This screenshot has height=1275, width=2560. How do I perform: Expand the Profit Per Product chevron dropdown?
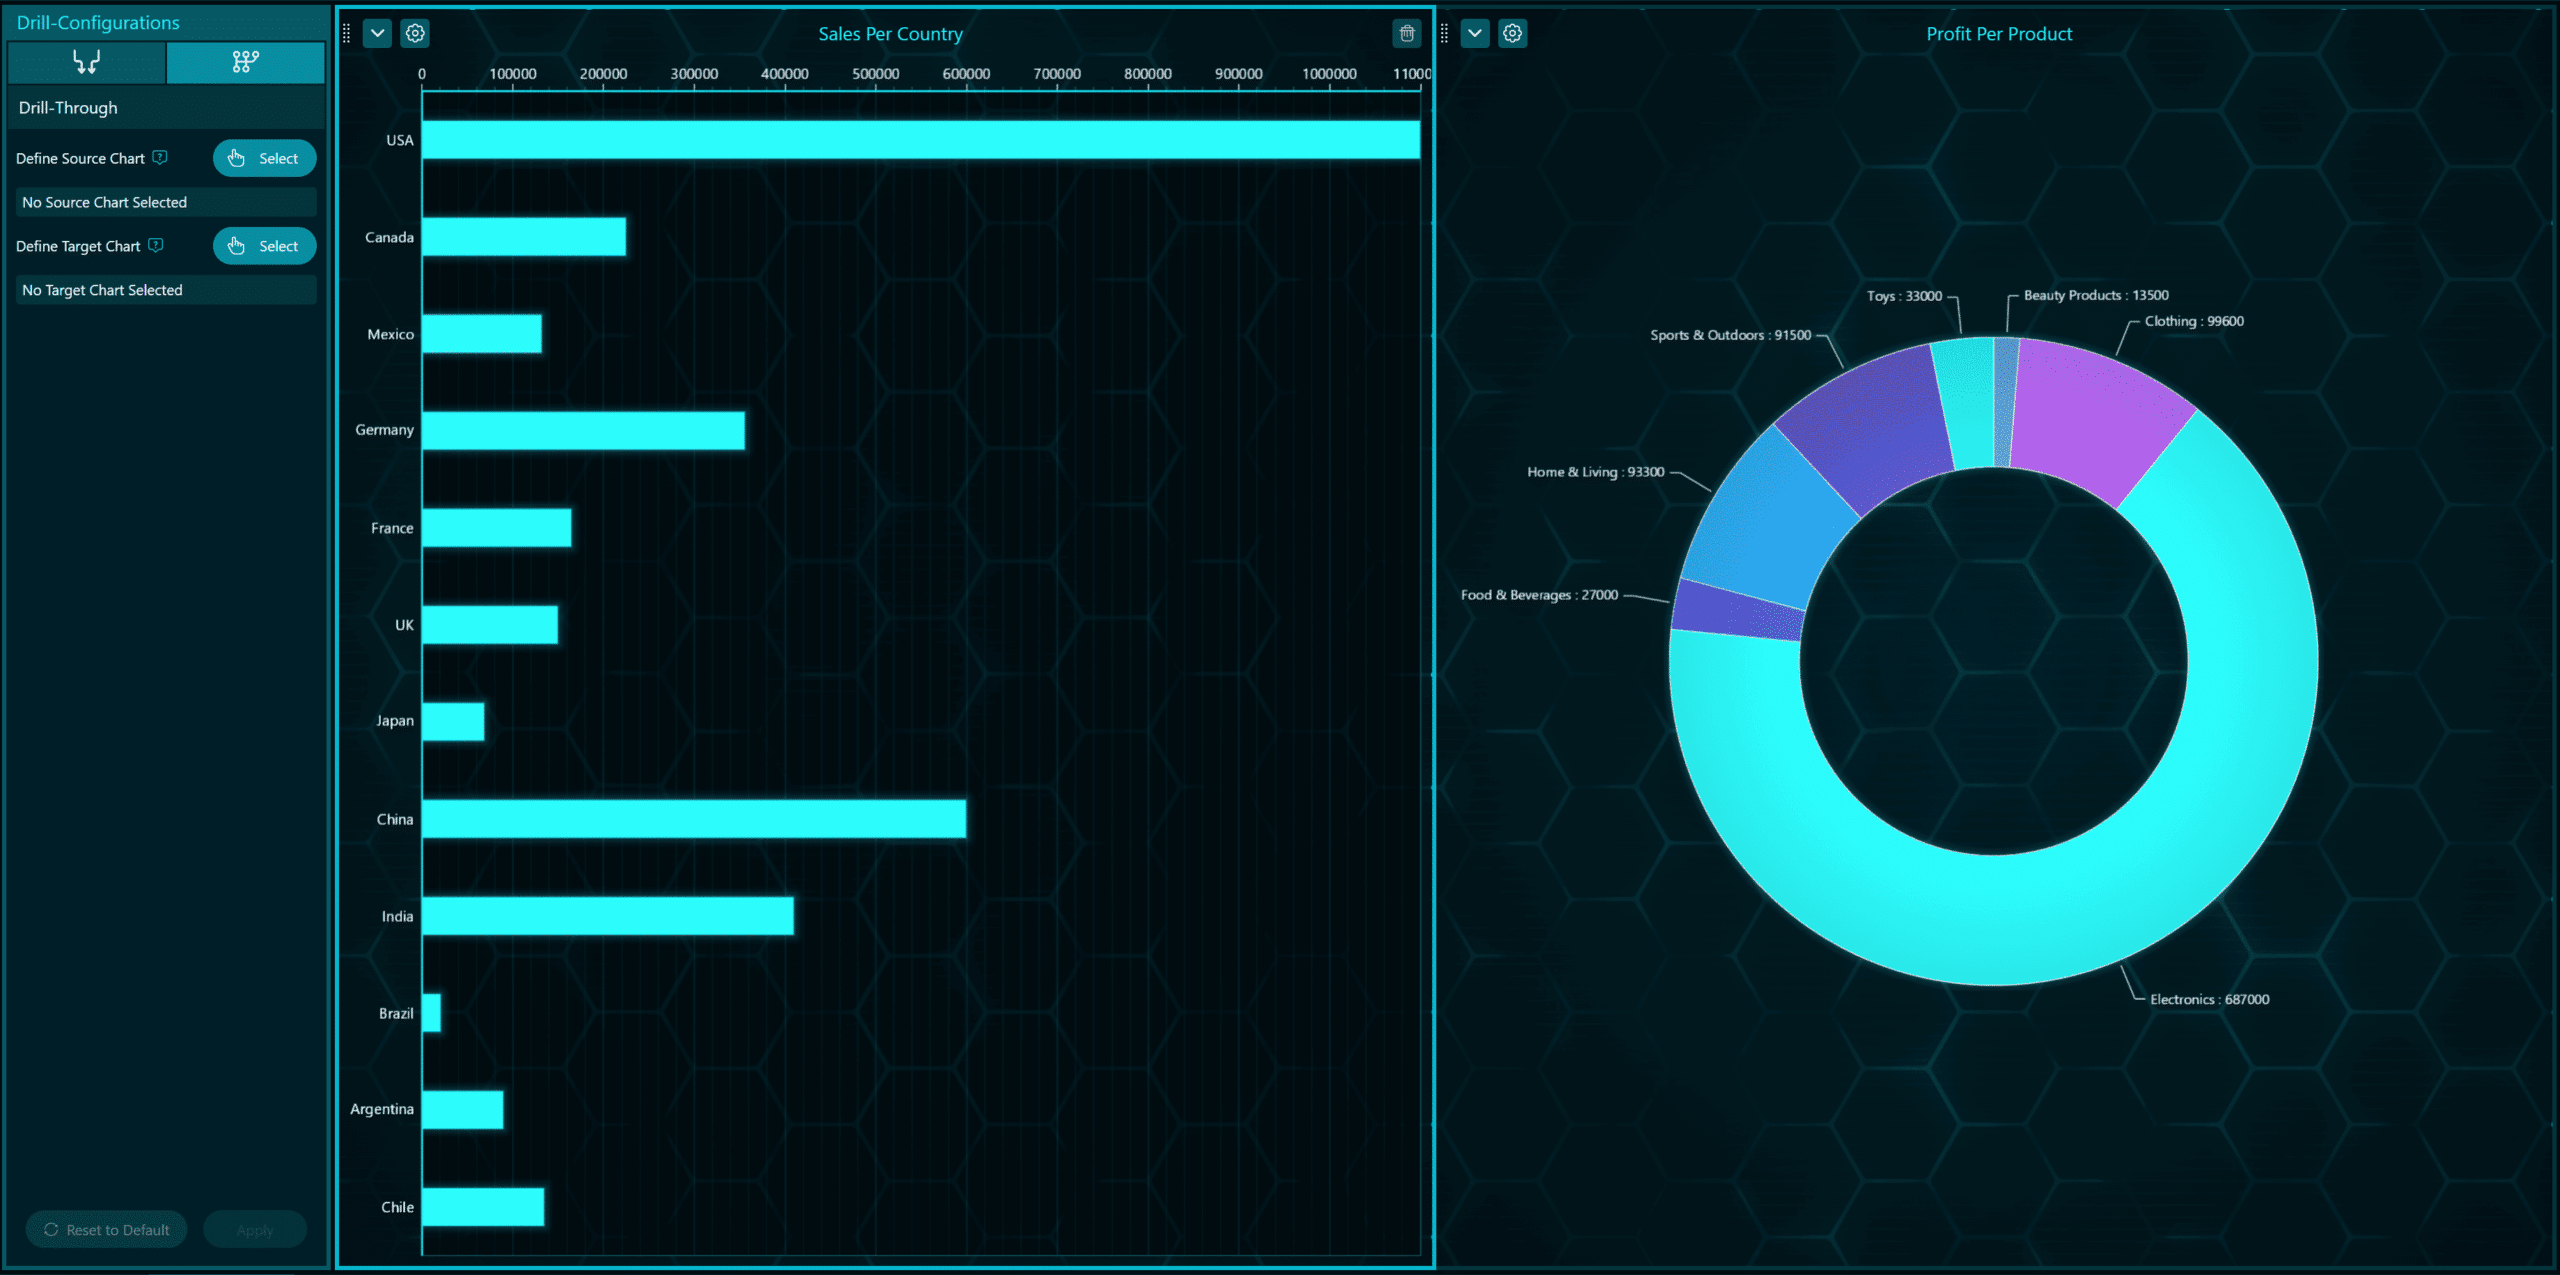point(1474,33)
